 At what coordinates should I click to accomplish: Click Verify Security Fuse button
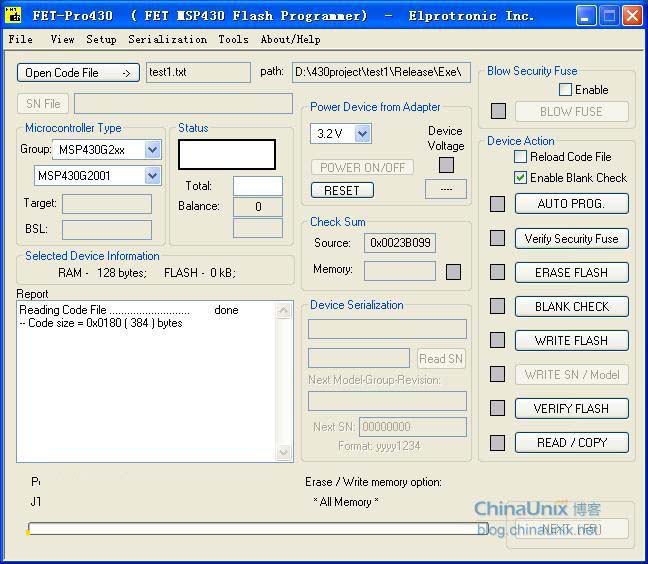pos(572,238)
